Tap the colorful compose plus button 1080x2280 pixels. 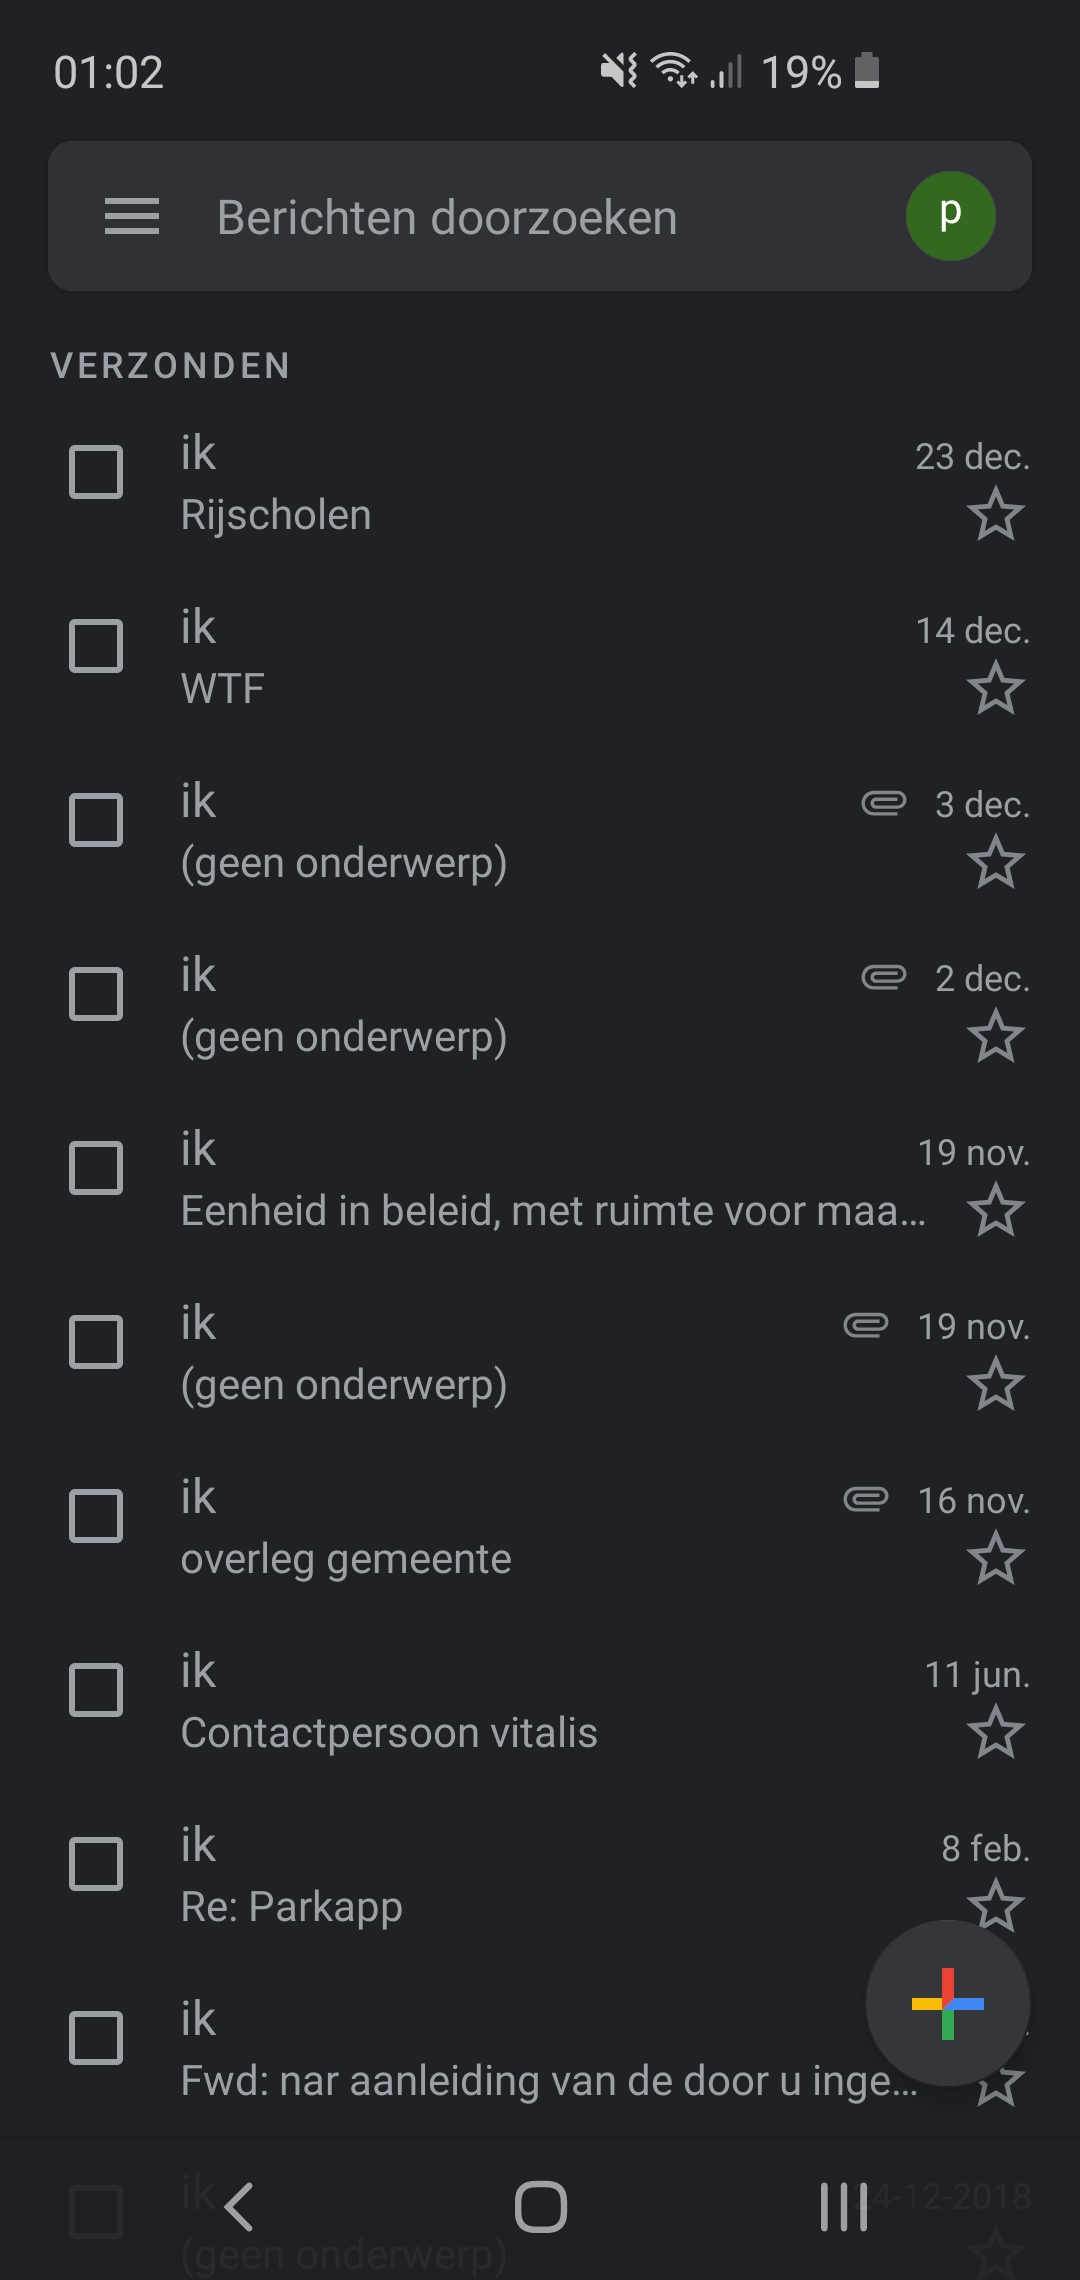[948, 2003]
